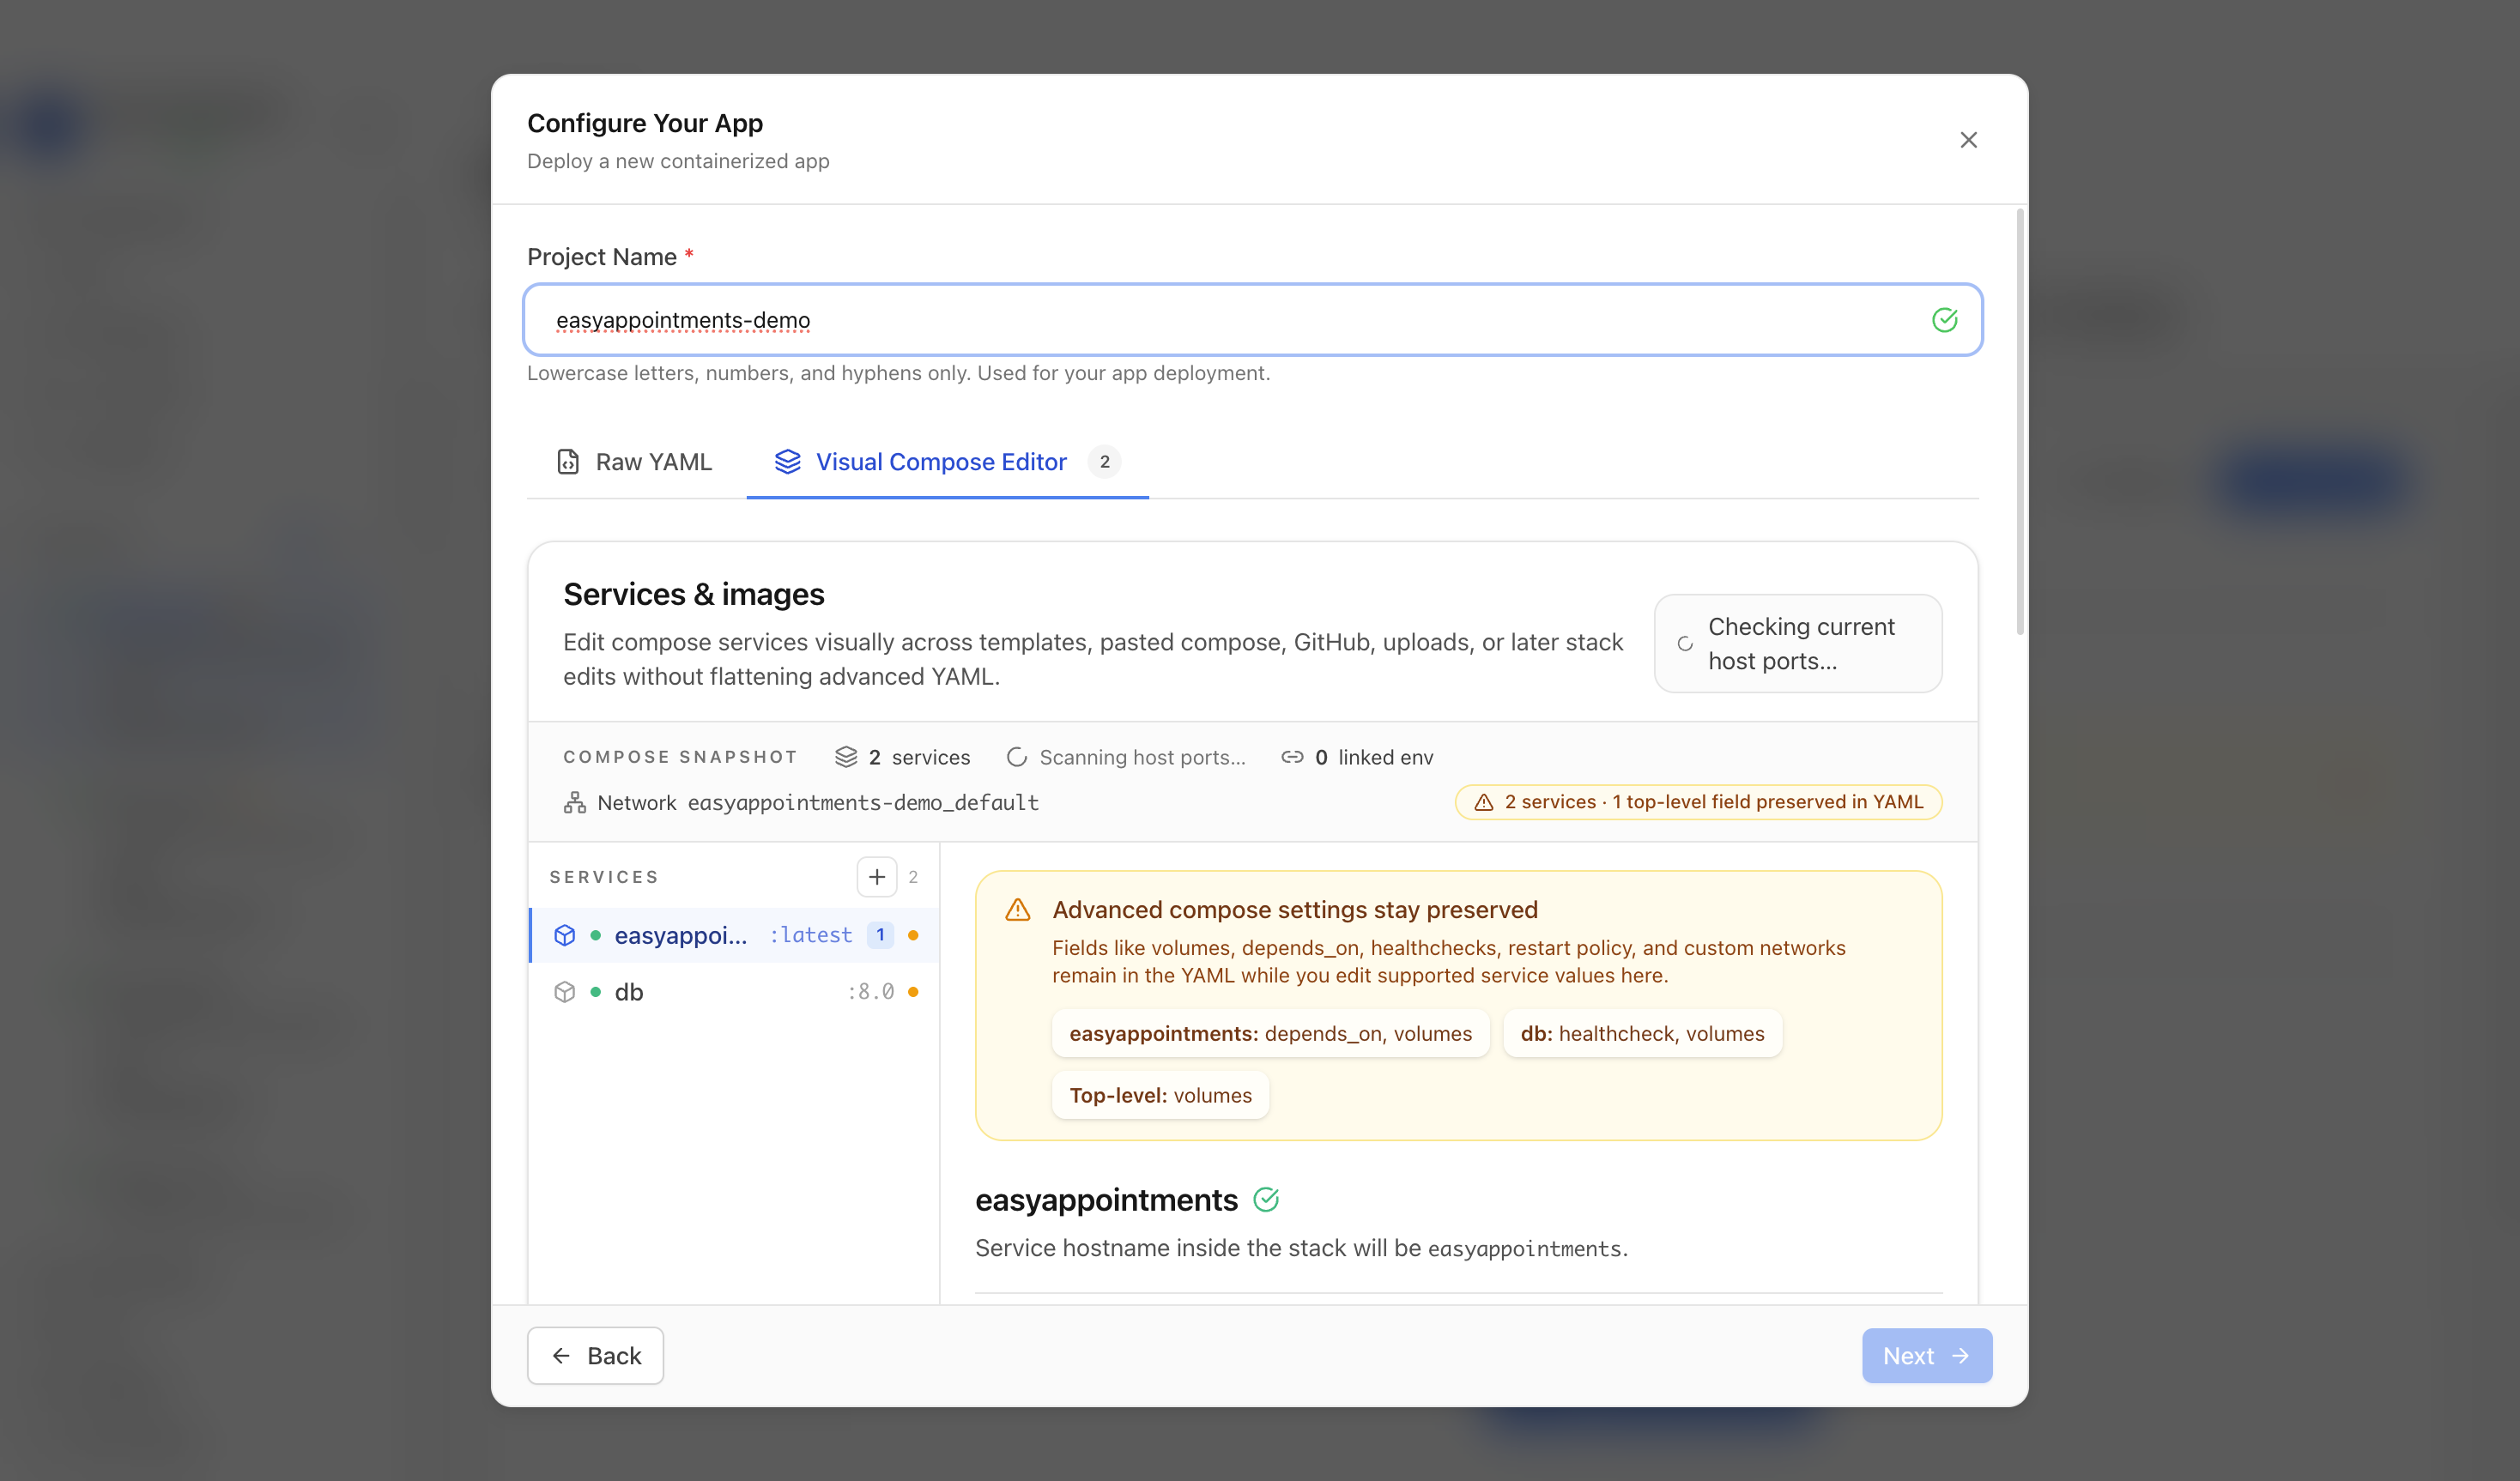Switch to the Raw YAML tab
This screenshot has width=2520, height=1481.
click(x=634, y=462)
